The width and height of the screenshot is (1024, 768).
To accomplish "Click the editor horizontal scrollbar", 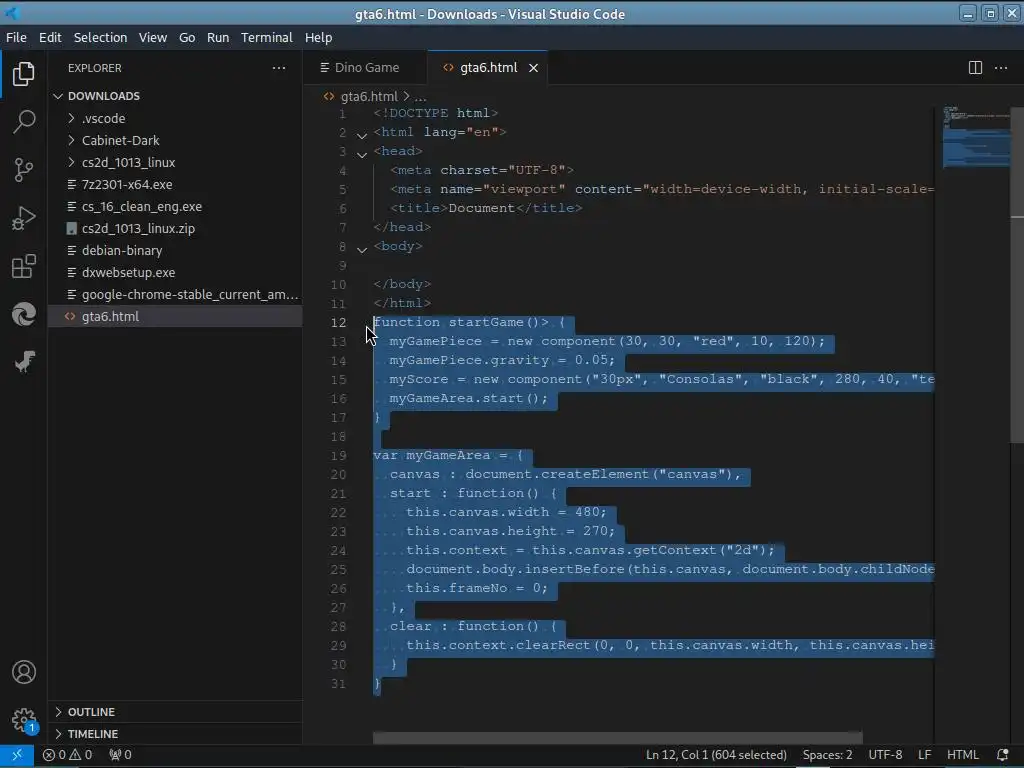I will 617,738.
